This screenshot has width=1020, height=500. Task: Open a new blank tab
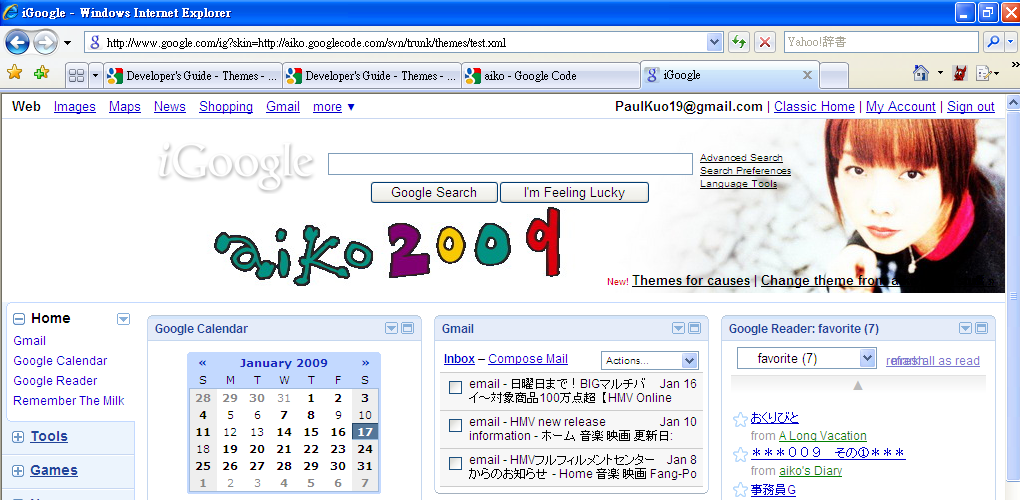(x=834, y=75)
